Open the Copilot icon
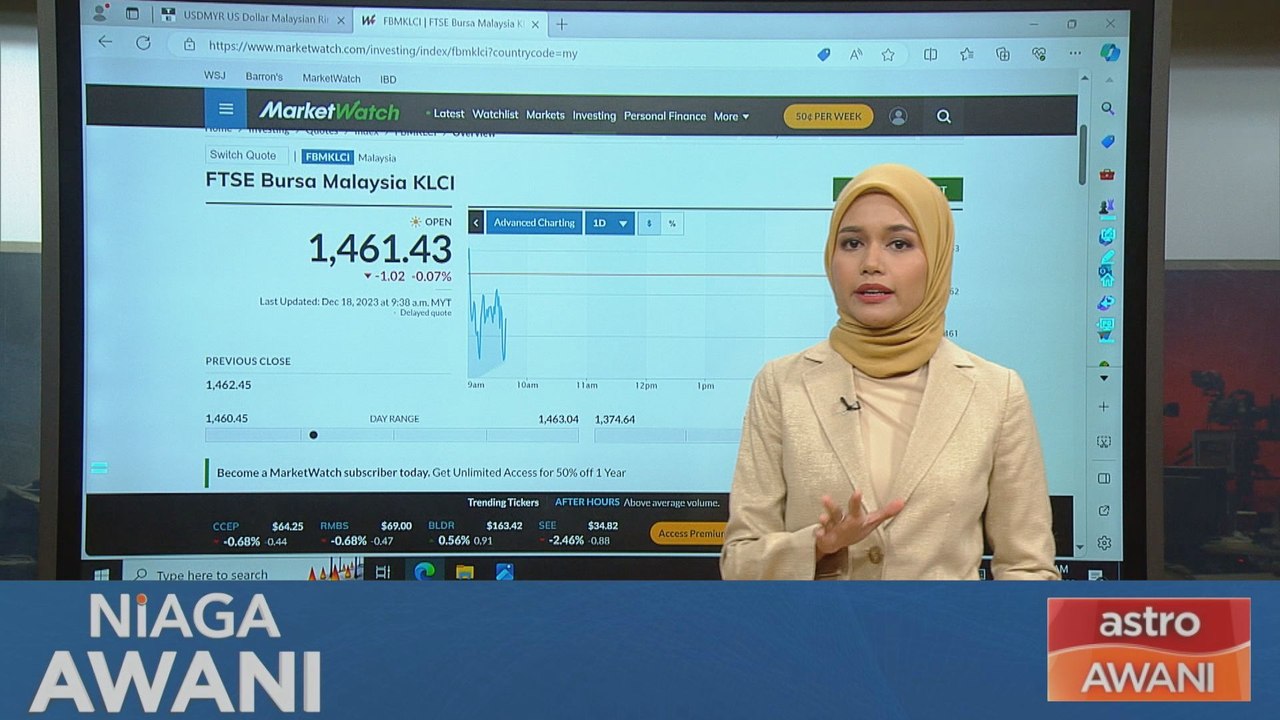Viewport: 1280px width, 720px height. click(1109, 52)
